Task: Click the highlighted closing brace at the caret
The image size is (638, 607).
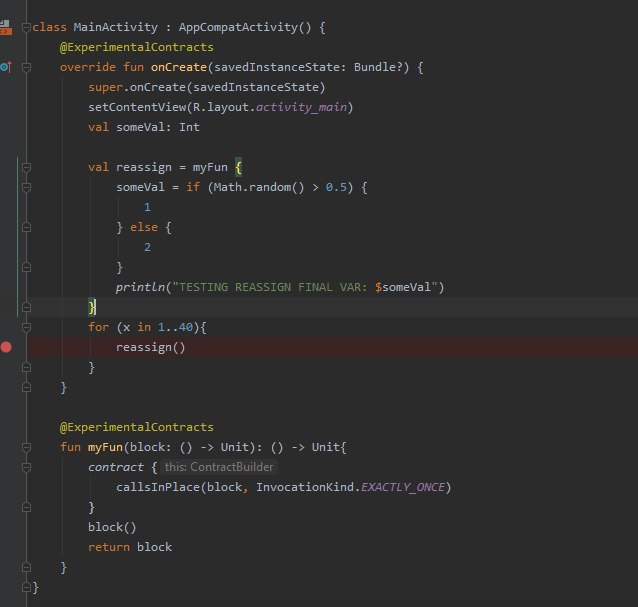Action: pos(92,307)
